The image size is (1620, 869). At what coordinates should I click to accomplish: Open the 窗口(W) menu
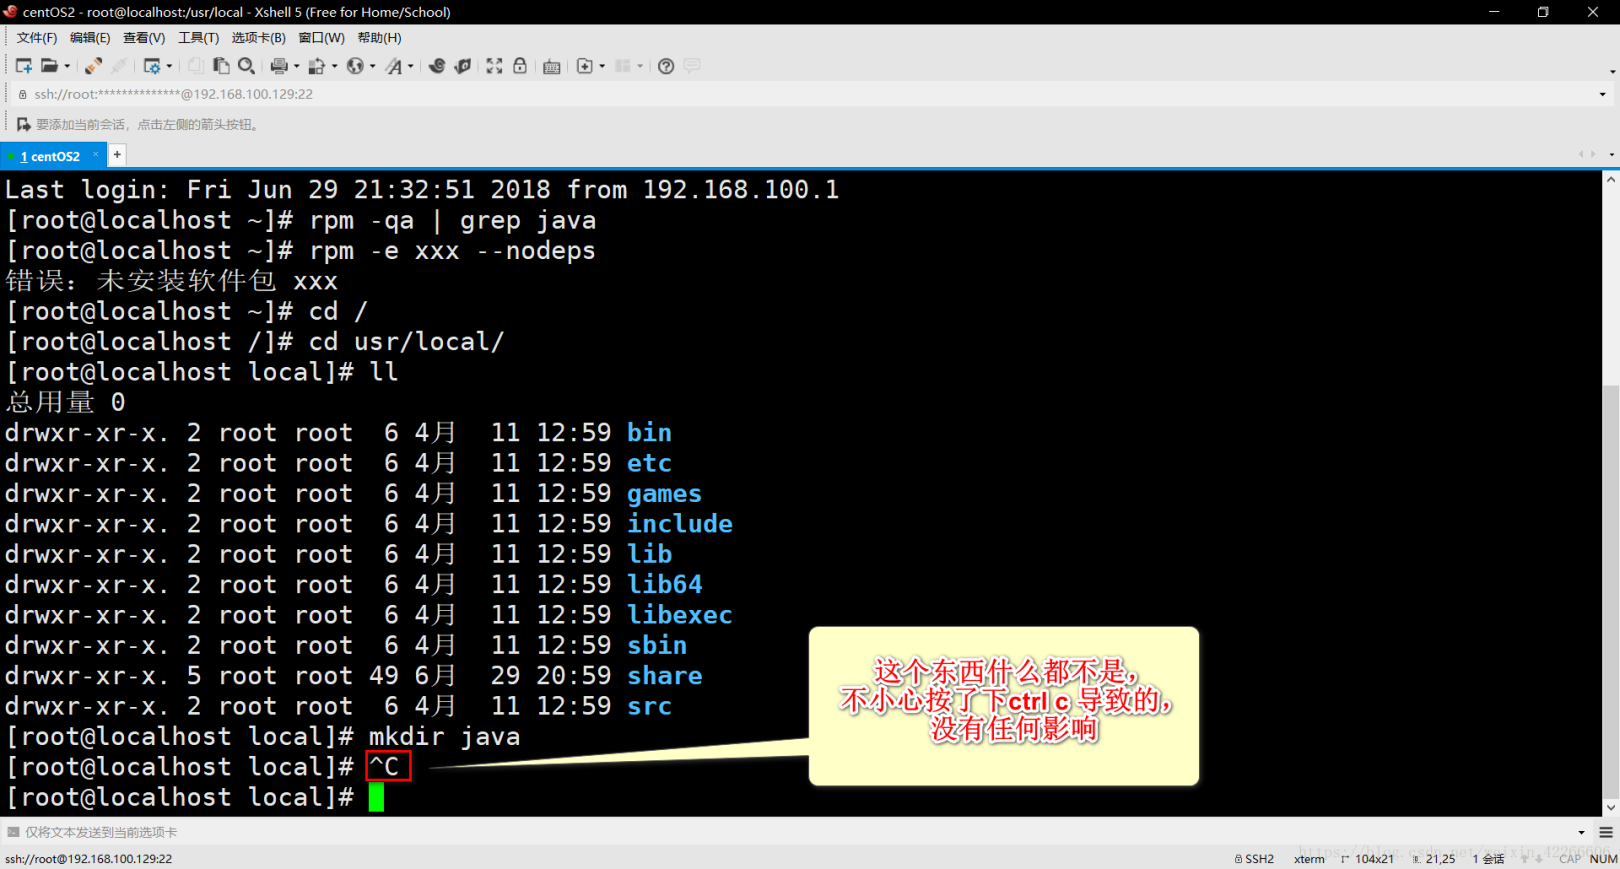321,38
